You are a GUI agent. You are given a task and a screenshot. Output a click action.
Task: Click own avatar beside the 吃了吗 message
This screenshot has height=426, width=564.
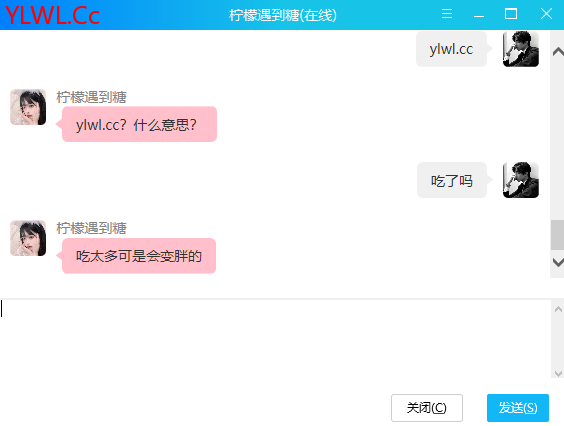520,180
